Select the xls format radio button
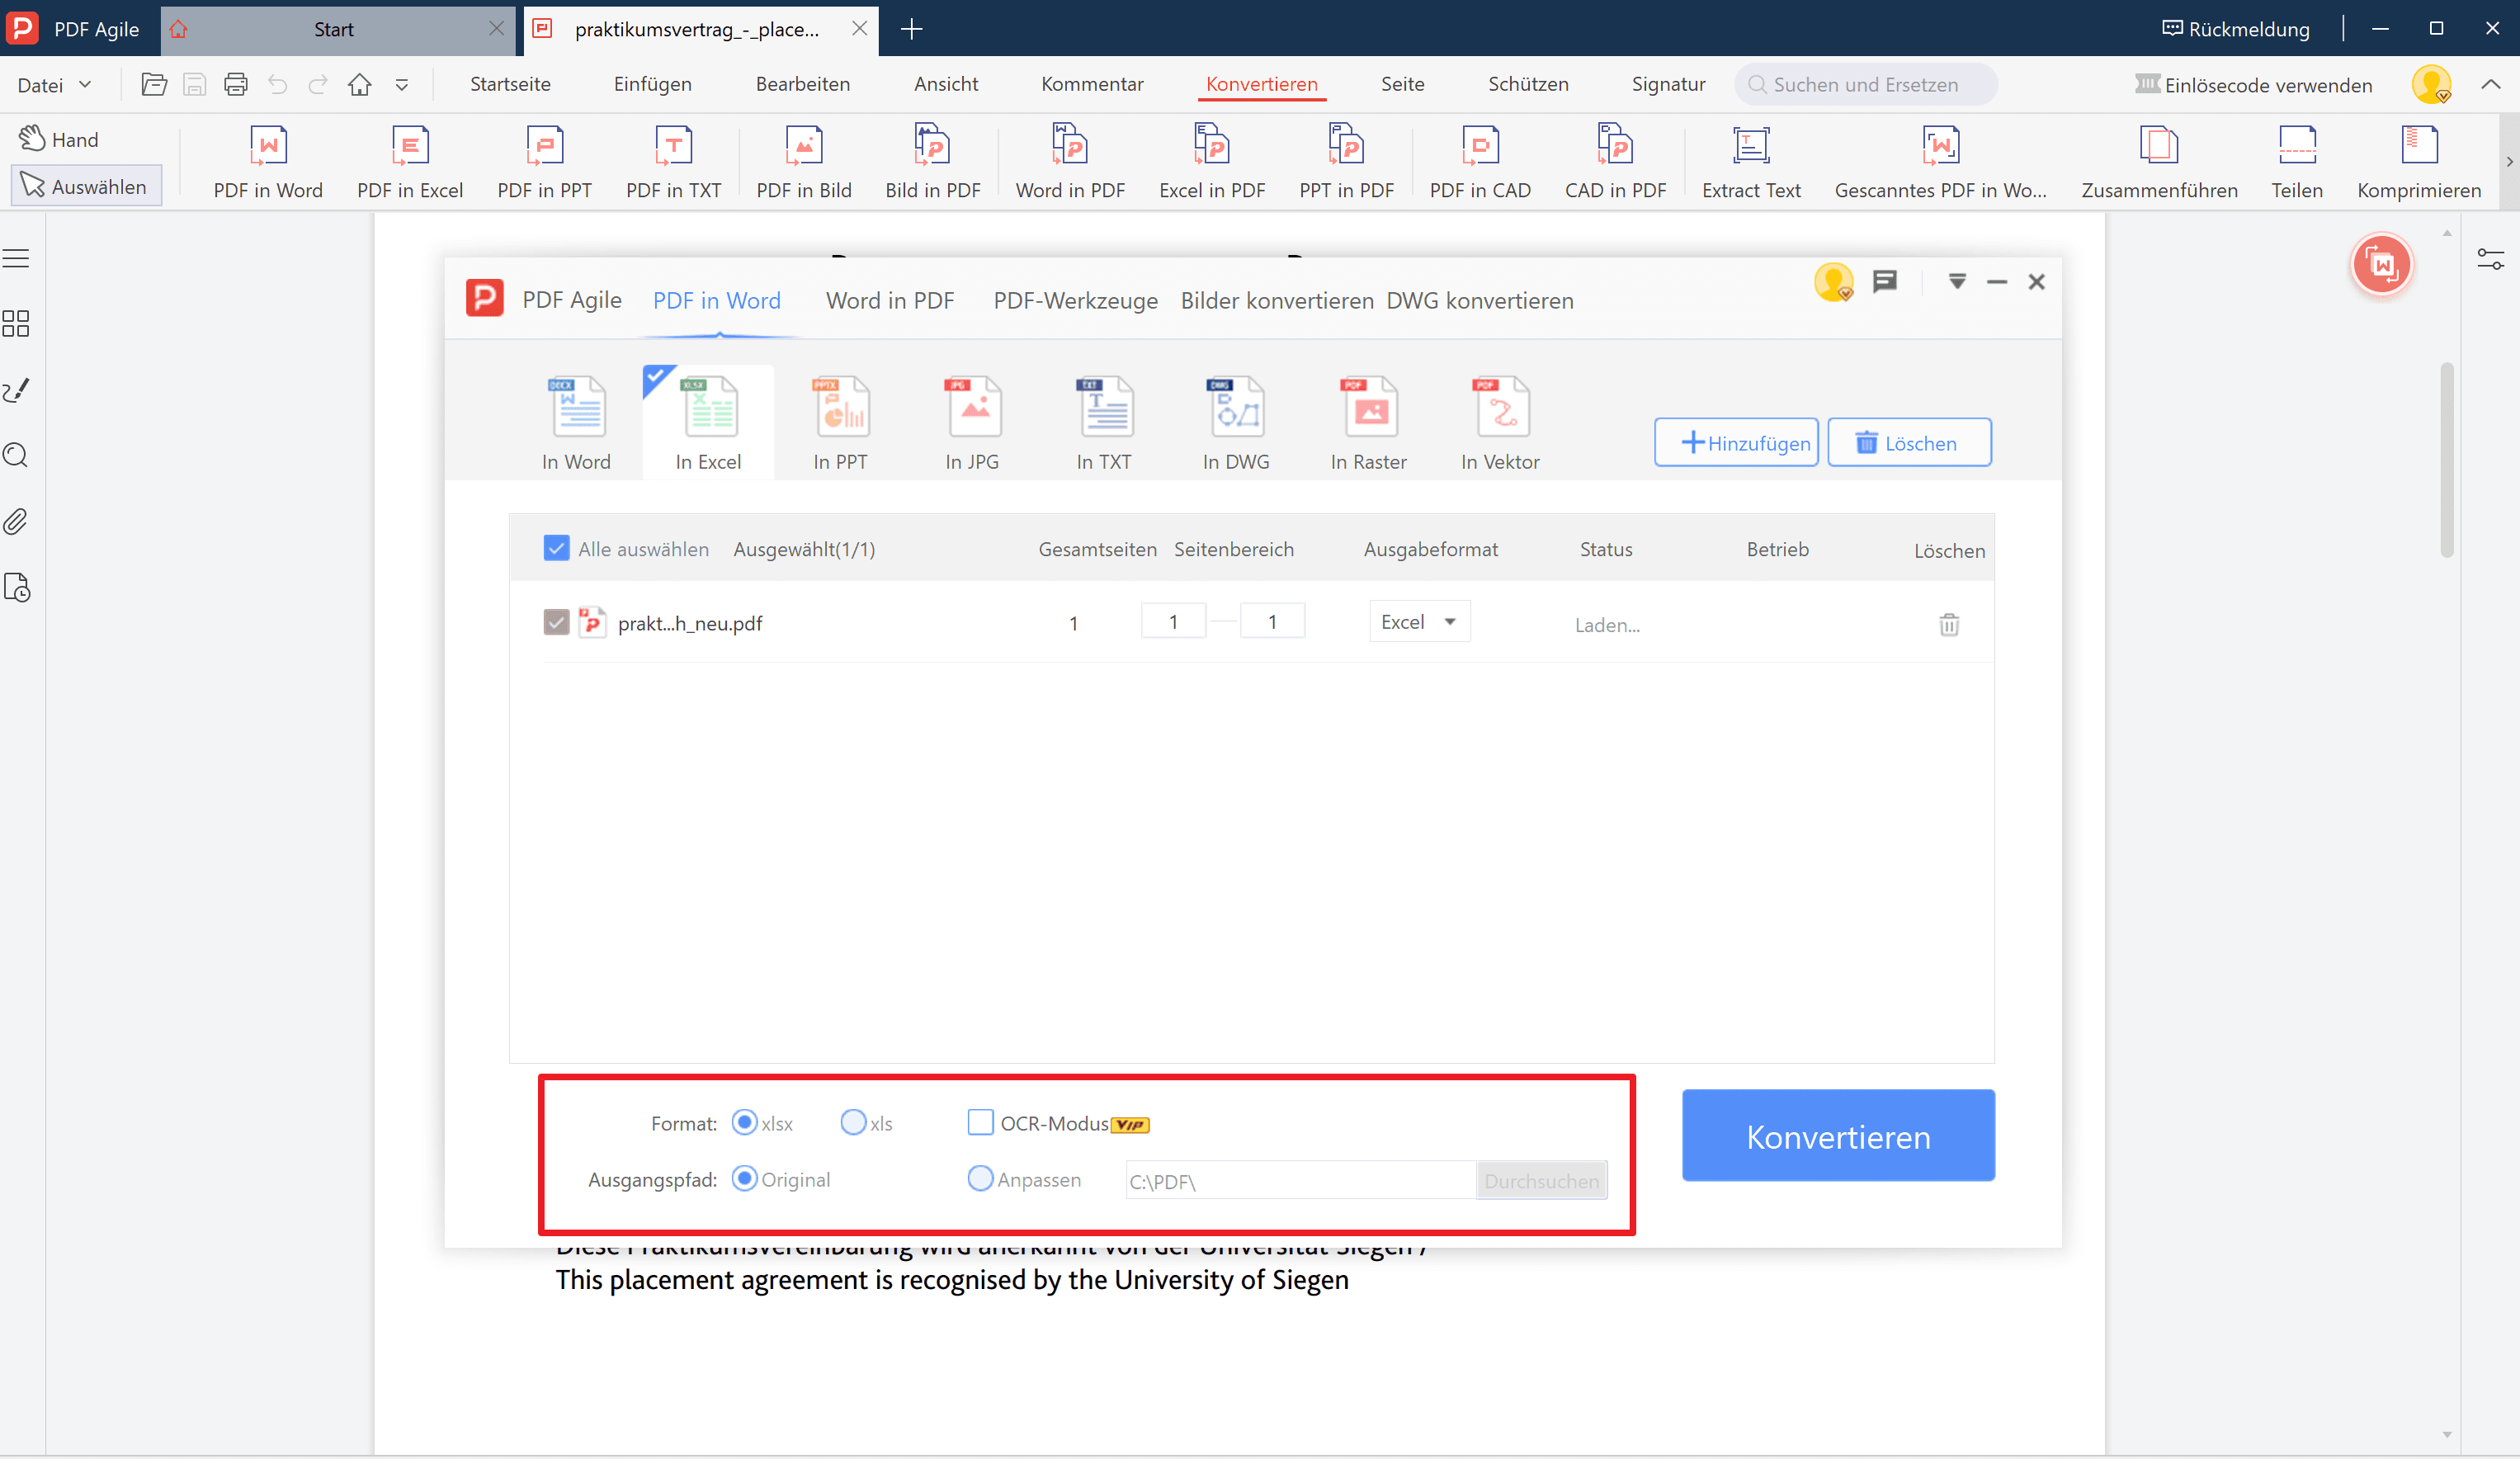This screenshot has width=2520, height=1459. click(x=853, y=1122)
